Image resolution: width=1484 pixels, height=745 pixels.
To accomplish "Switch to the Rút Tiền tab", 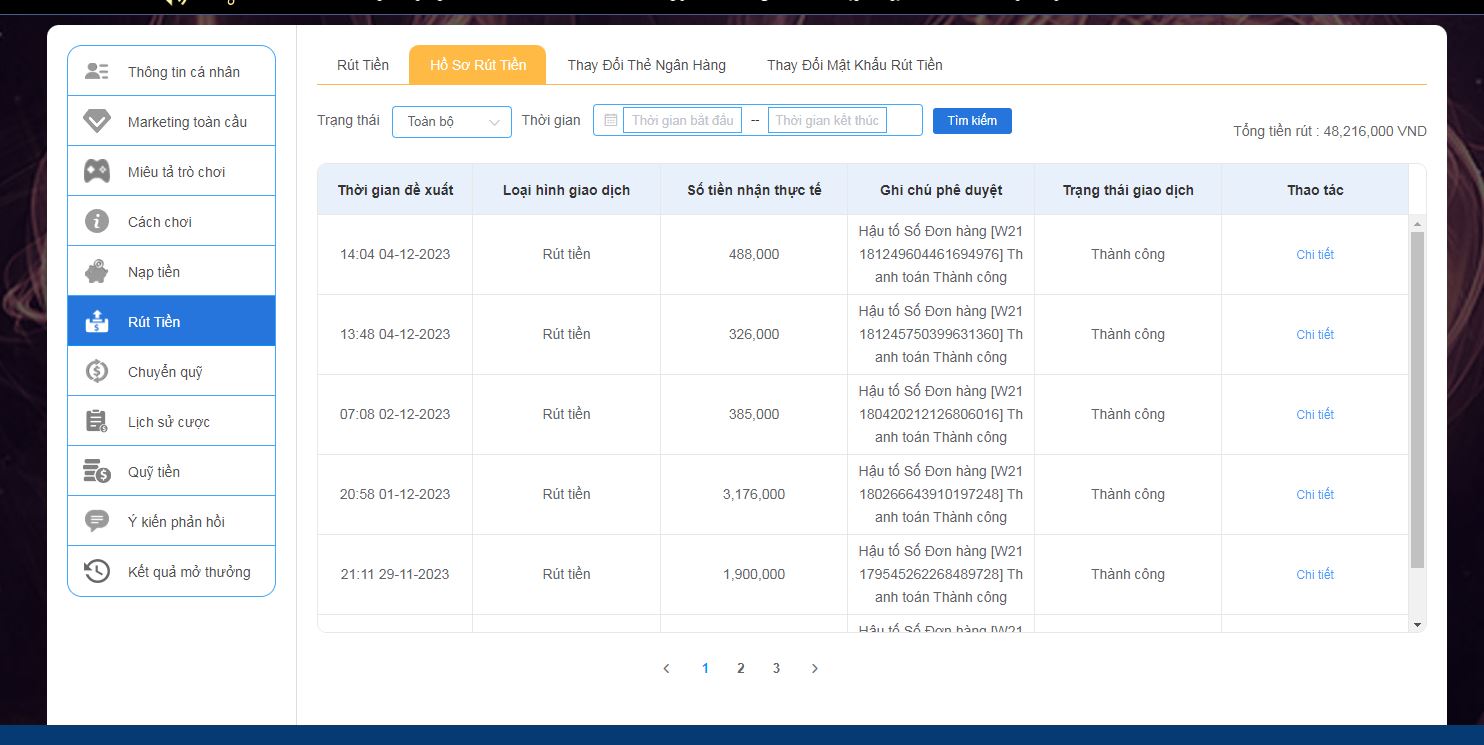I will [362, 65].
